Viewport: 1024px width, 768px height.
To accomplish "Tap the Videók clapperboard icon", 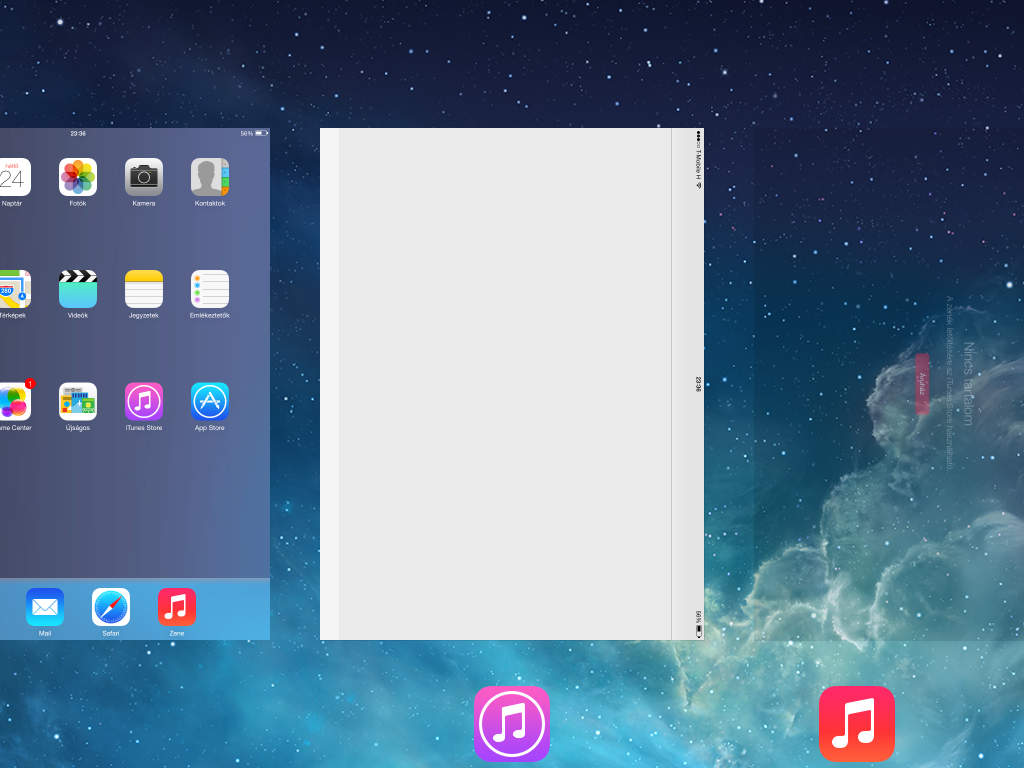I will (x=78, y=289).
